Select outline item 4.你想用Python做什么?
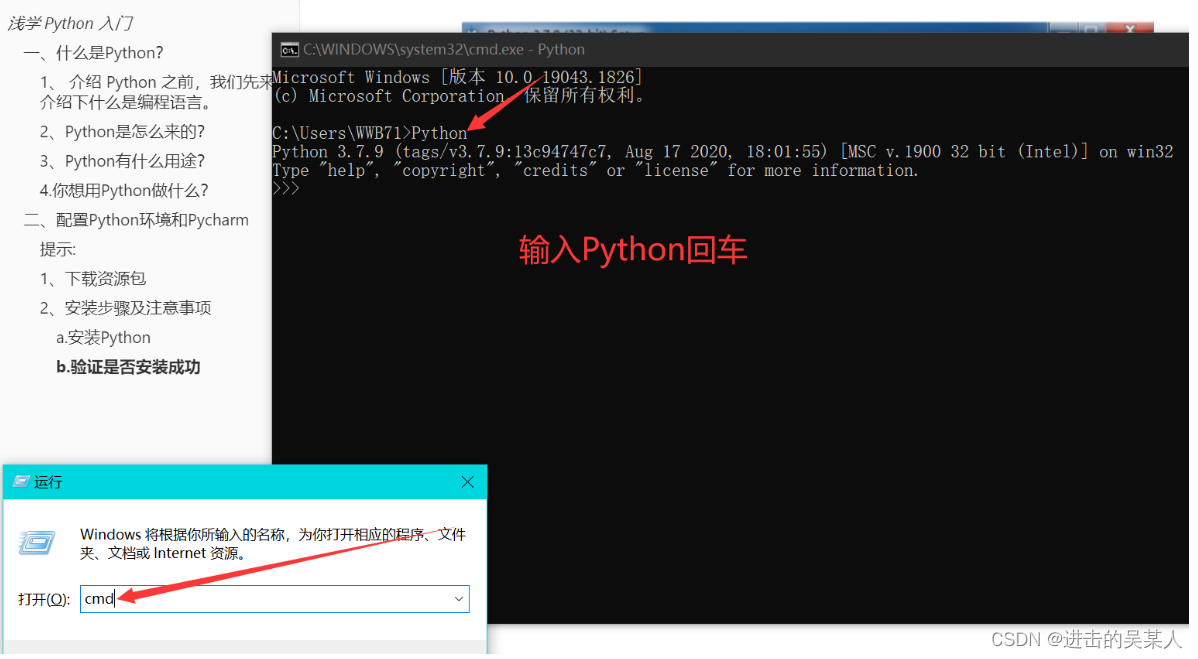Viewport: 1198px width, 659px height. click(x=124, y=191)
